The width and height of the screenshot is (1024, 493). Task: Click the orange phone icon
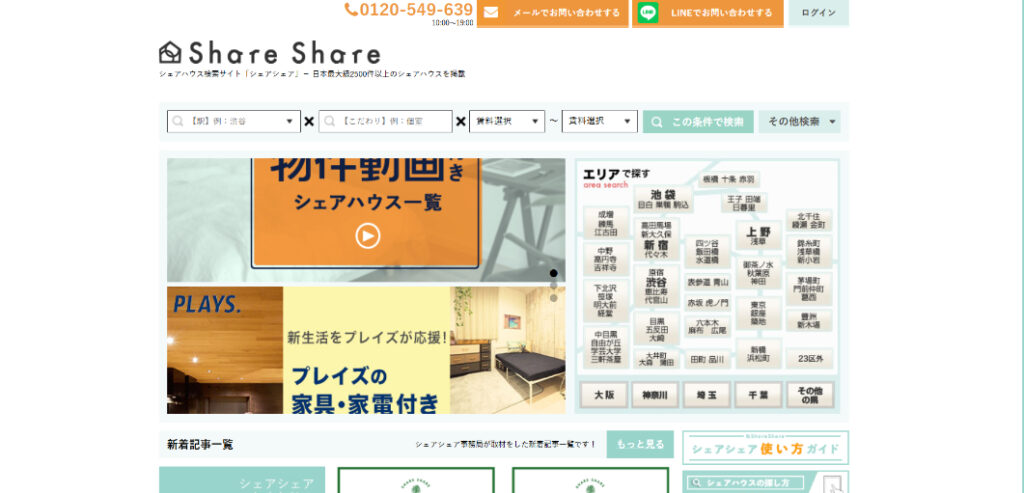(x=351, y=9)
